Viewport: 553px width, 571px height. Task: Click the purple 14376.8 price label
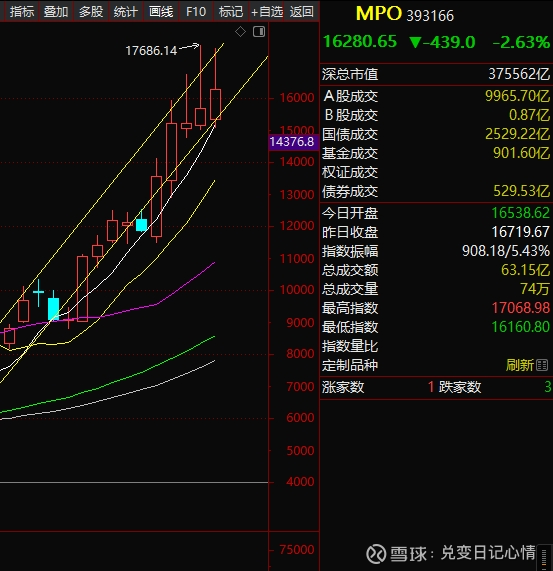292,142
